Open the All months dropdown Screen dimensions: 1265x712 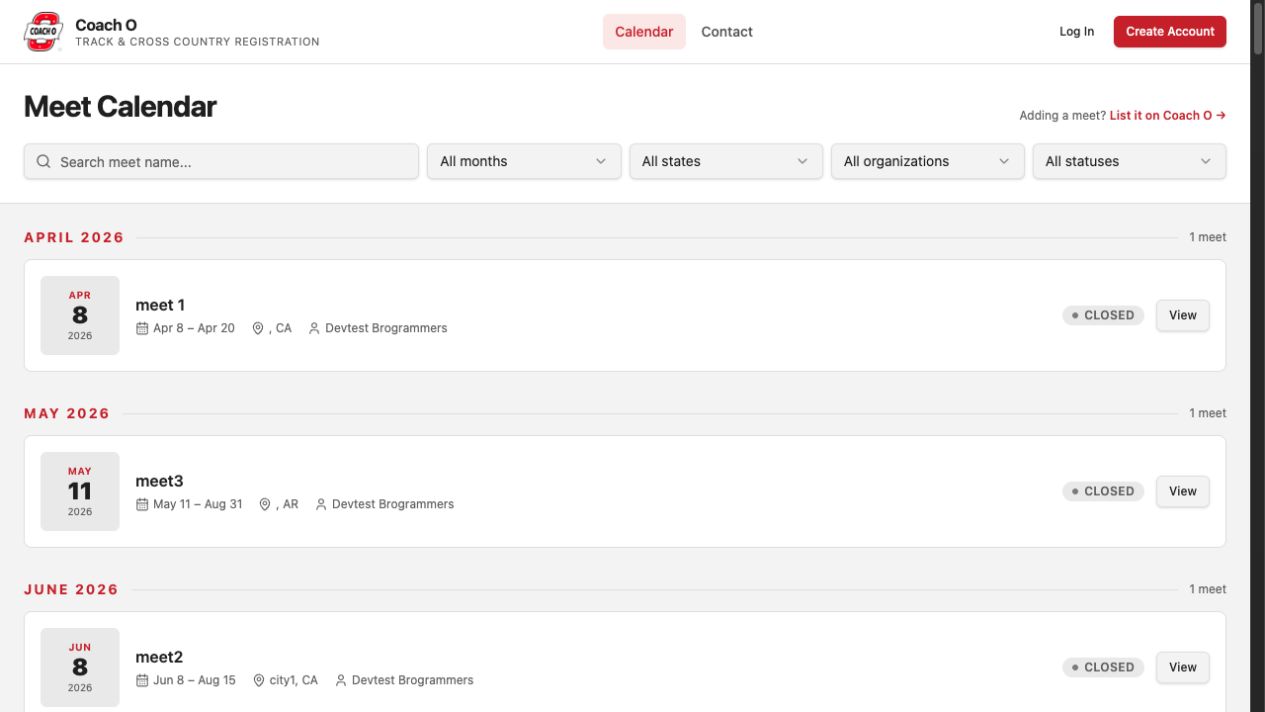pyautogui.click(x=524, y=162)
